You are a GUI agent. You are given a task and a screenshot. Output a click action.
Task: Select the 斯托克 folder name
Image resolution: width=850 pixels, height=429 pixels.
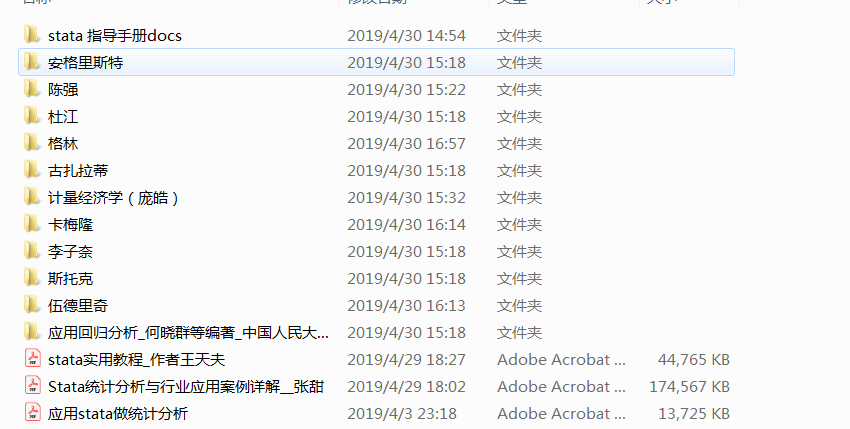(70, 279)
